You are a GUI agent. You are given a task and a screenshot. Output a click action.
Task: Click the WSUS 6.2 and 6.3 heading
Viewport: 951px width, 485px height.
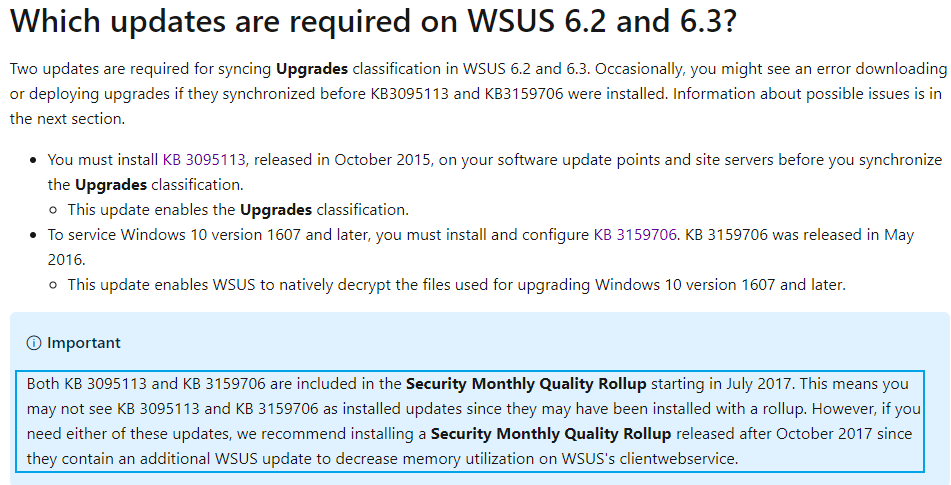click(374, 21)
